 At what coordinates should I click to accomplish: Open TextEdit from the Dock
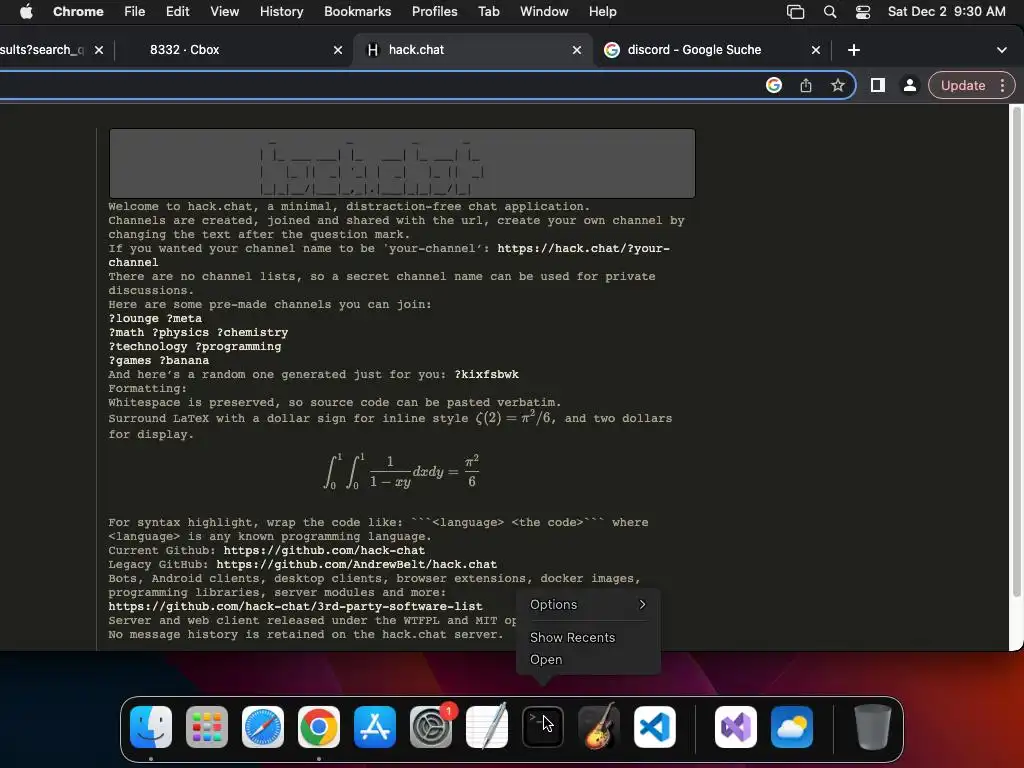[x=487, y=726]
